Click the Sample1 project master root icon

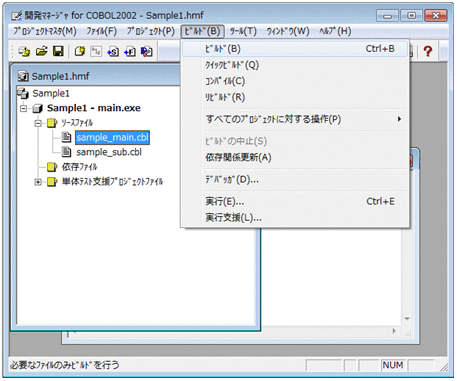(x=23, y=93)
